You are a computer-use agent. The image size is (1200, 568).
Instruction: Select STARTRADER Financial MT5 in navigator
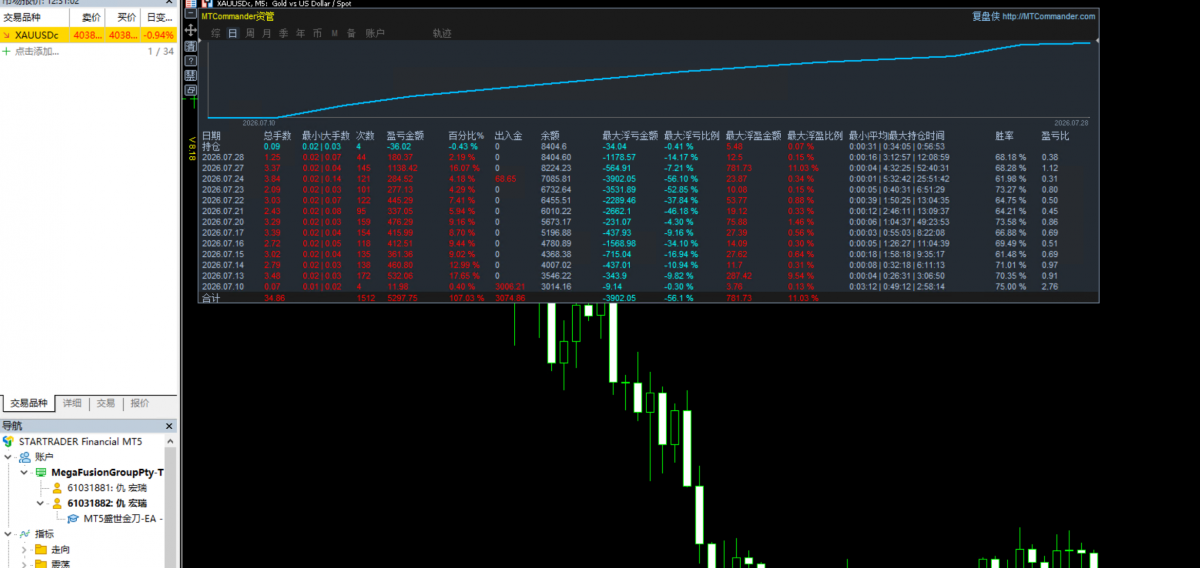pos(81,441)
